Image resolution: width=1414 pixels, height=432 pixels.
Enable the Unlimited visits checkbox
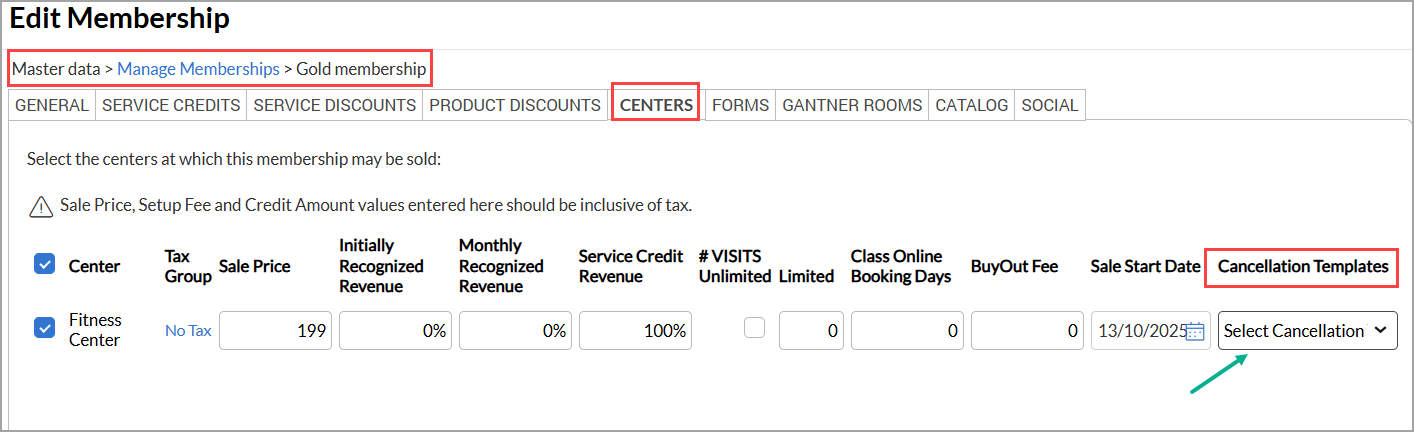click(x=755, y=328)
